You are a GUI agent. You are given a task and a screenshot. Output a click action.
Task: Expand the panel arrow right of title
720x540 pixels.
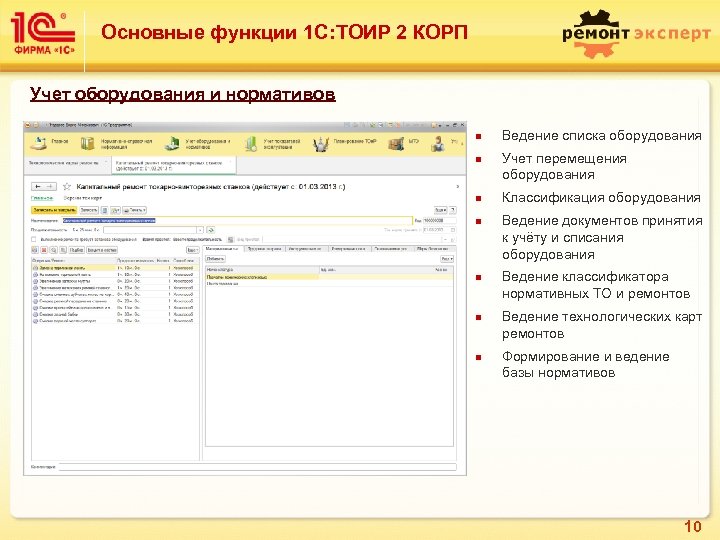[457, 186]
